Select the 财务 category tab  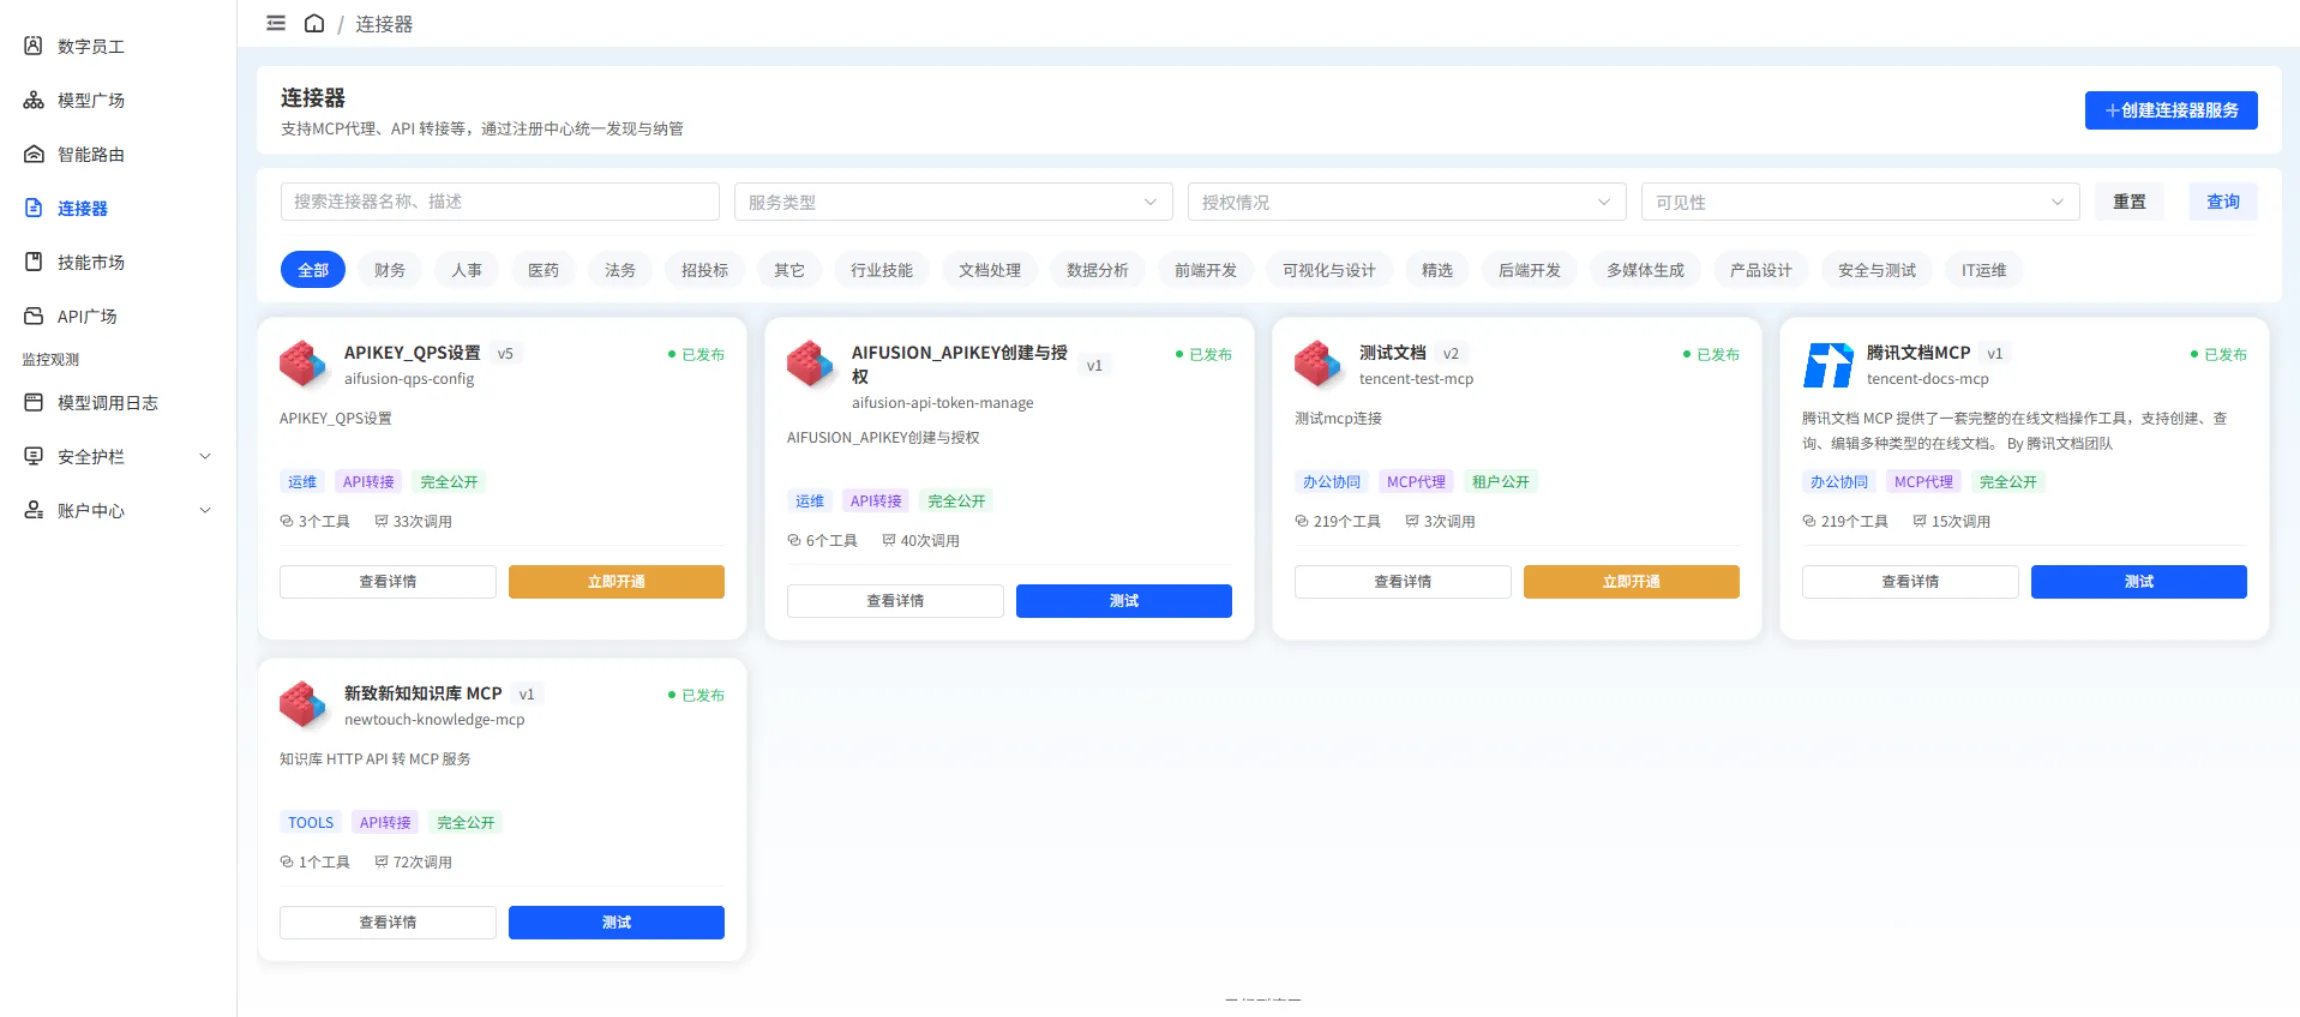390,270
